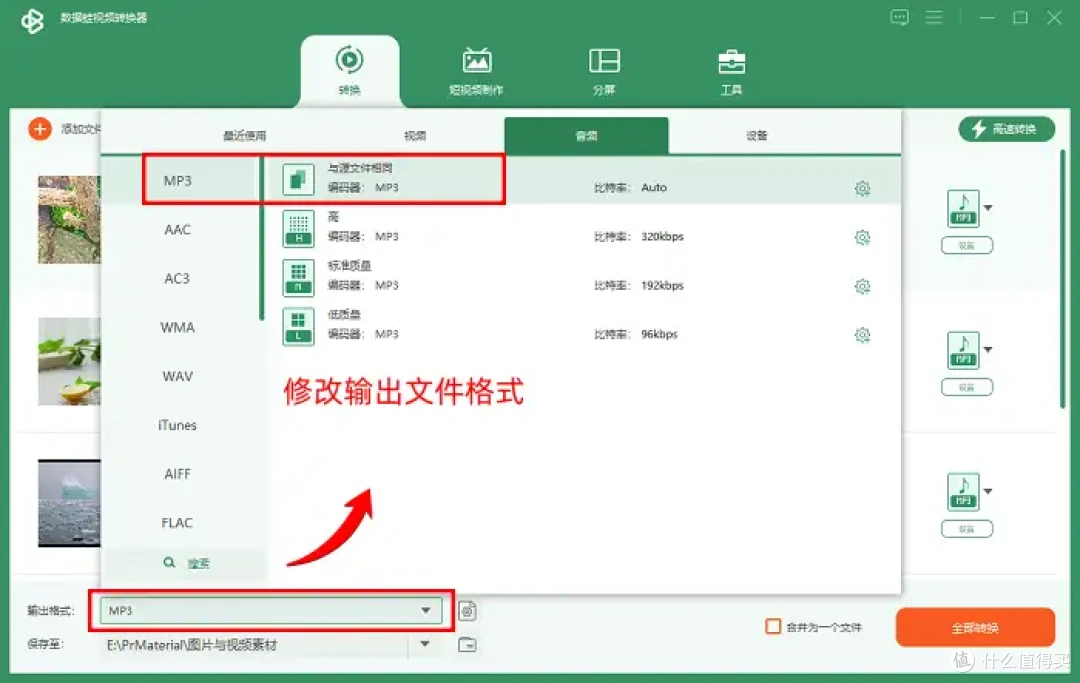Select the 音频 audio format tab
Viewport: 1080px width, 683px height.
[x=586, y=136]
